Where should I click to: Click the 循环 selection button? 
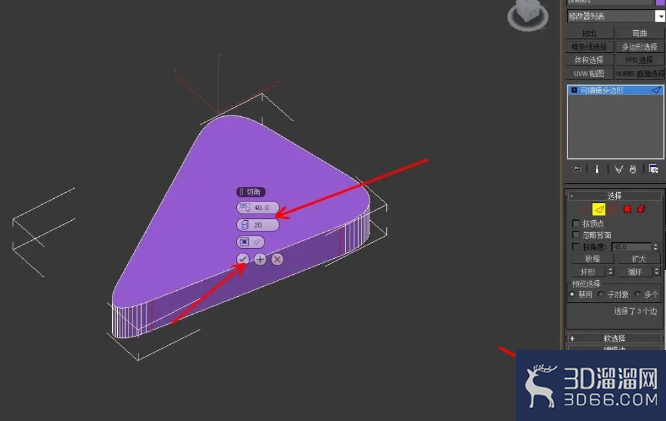click(635, 271)
